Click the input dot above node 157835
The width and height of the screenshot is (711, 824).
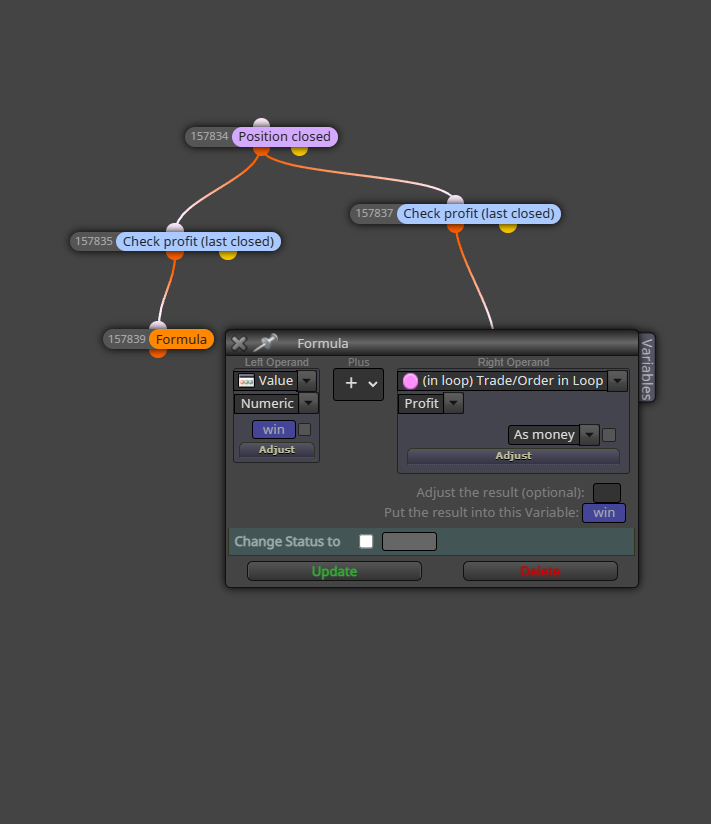pos(175,228)
